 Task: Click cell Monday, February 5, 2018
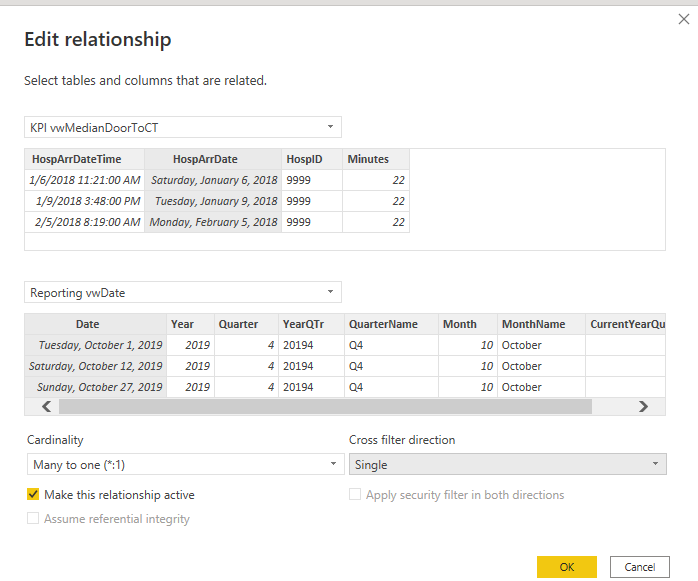(213, 222)
